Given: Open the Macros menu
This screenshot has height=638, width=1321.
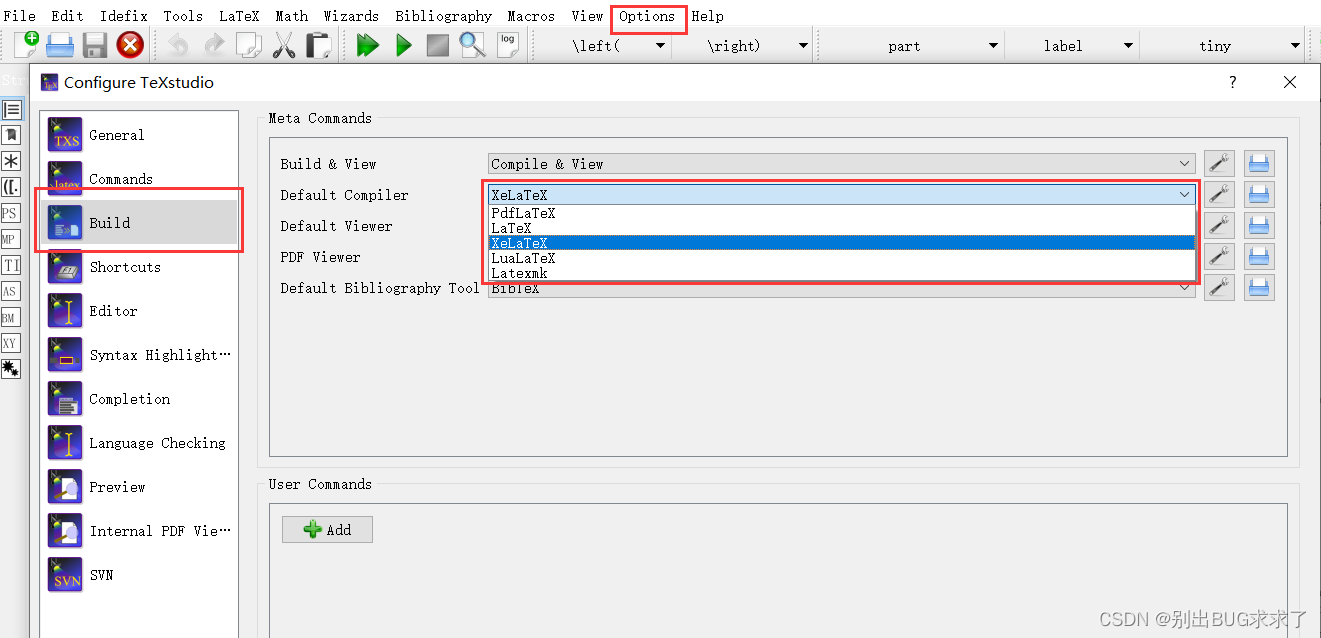Looking at the screenshot, I should pyautogui.click(x=531, y=16).
